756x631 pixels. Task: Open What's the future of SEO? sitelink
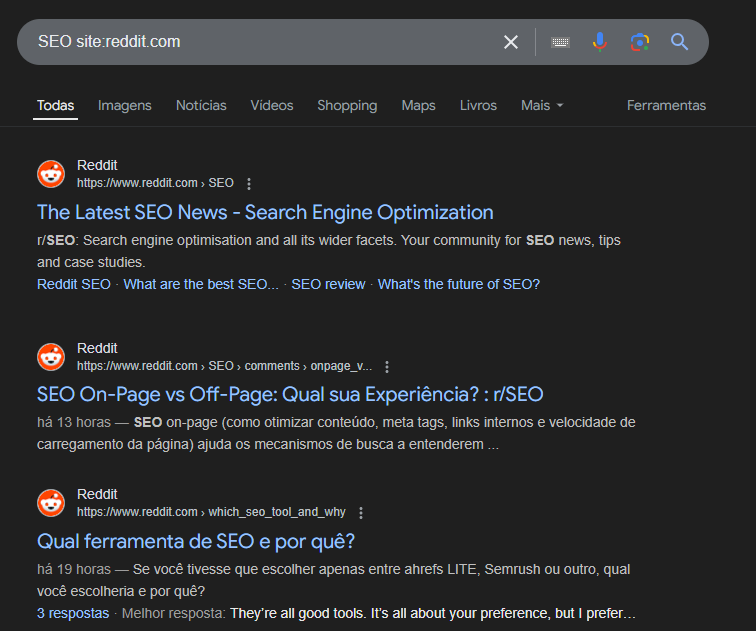(x=459, y=284)
